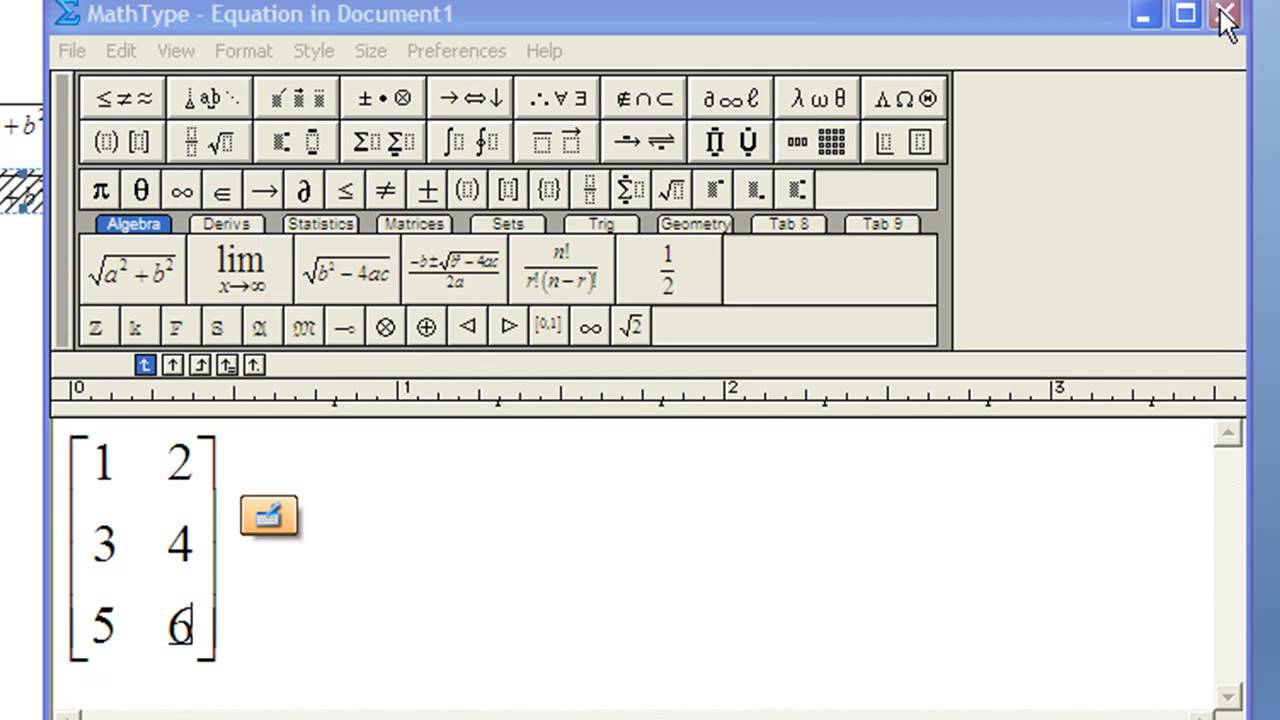Insert square root template in small bar
The width and height of the screenshot is (1280, 720).
pos(672,190)
